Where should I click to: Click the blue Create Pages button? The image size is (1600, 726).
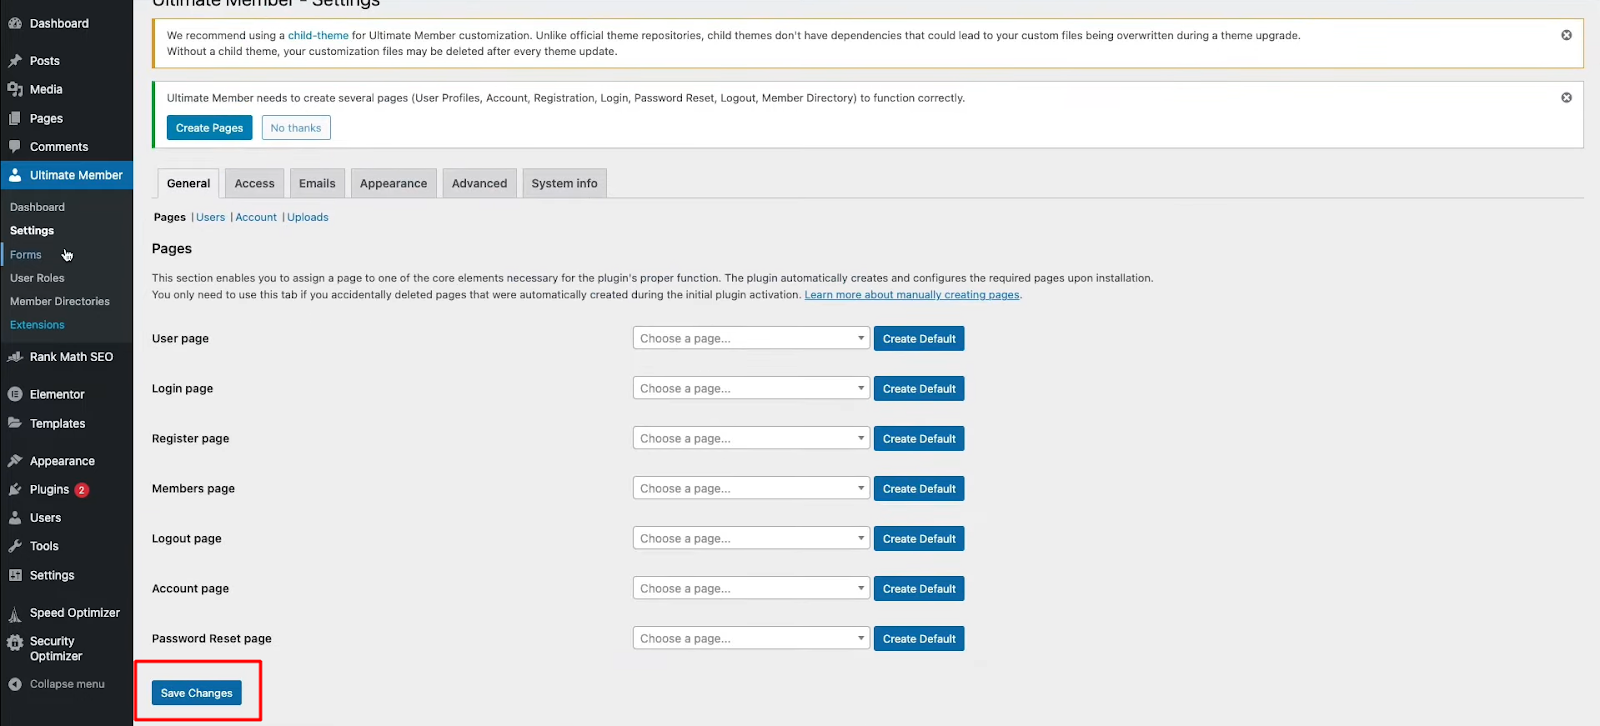click(x=209, y=128)
